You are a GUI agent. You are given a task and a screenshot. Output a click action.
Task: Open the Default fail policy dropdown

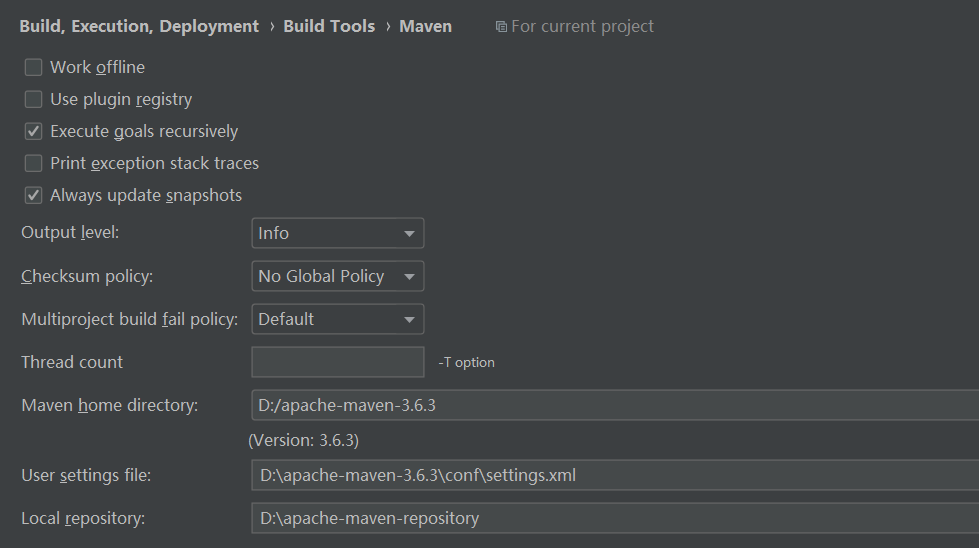338,320
